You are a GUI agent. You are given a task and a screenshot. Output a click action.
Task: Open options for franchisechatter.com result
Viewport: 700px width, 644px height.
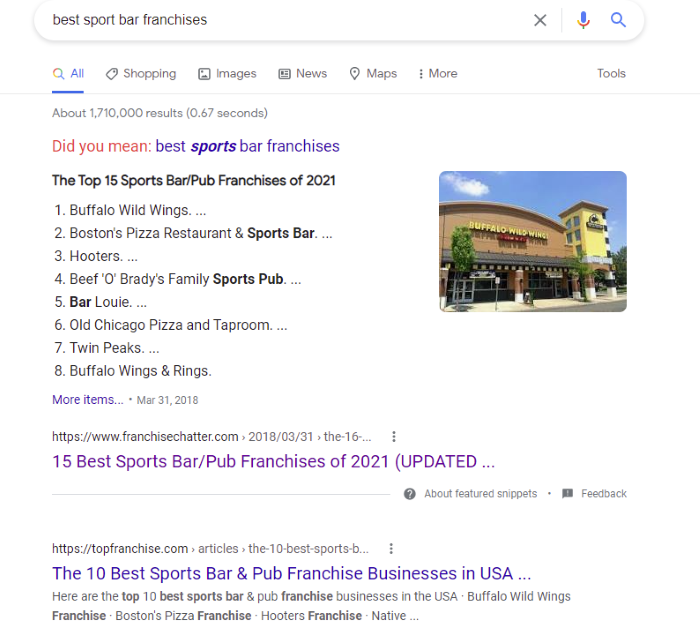(x=394, y=436)
